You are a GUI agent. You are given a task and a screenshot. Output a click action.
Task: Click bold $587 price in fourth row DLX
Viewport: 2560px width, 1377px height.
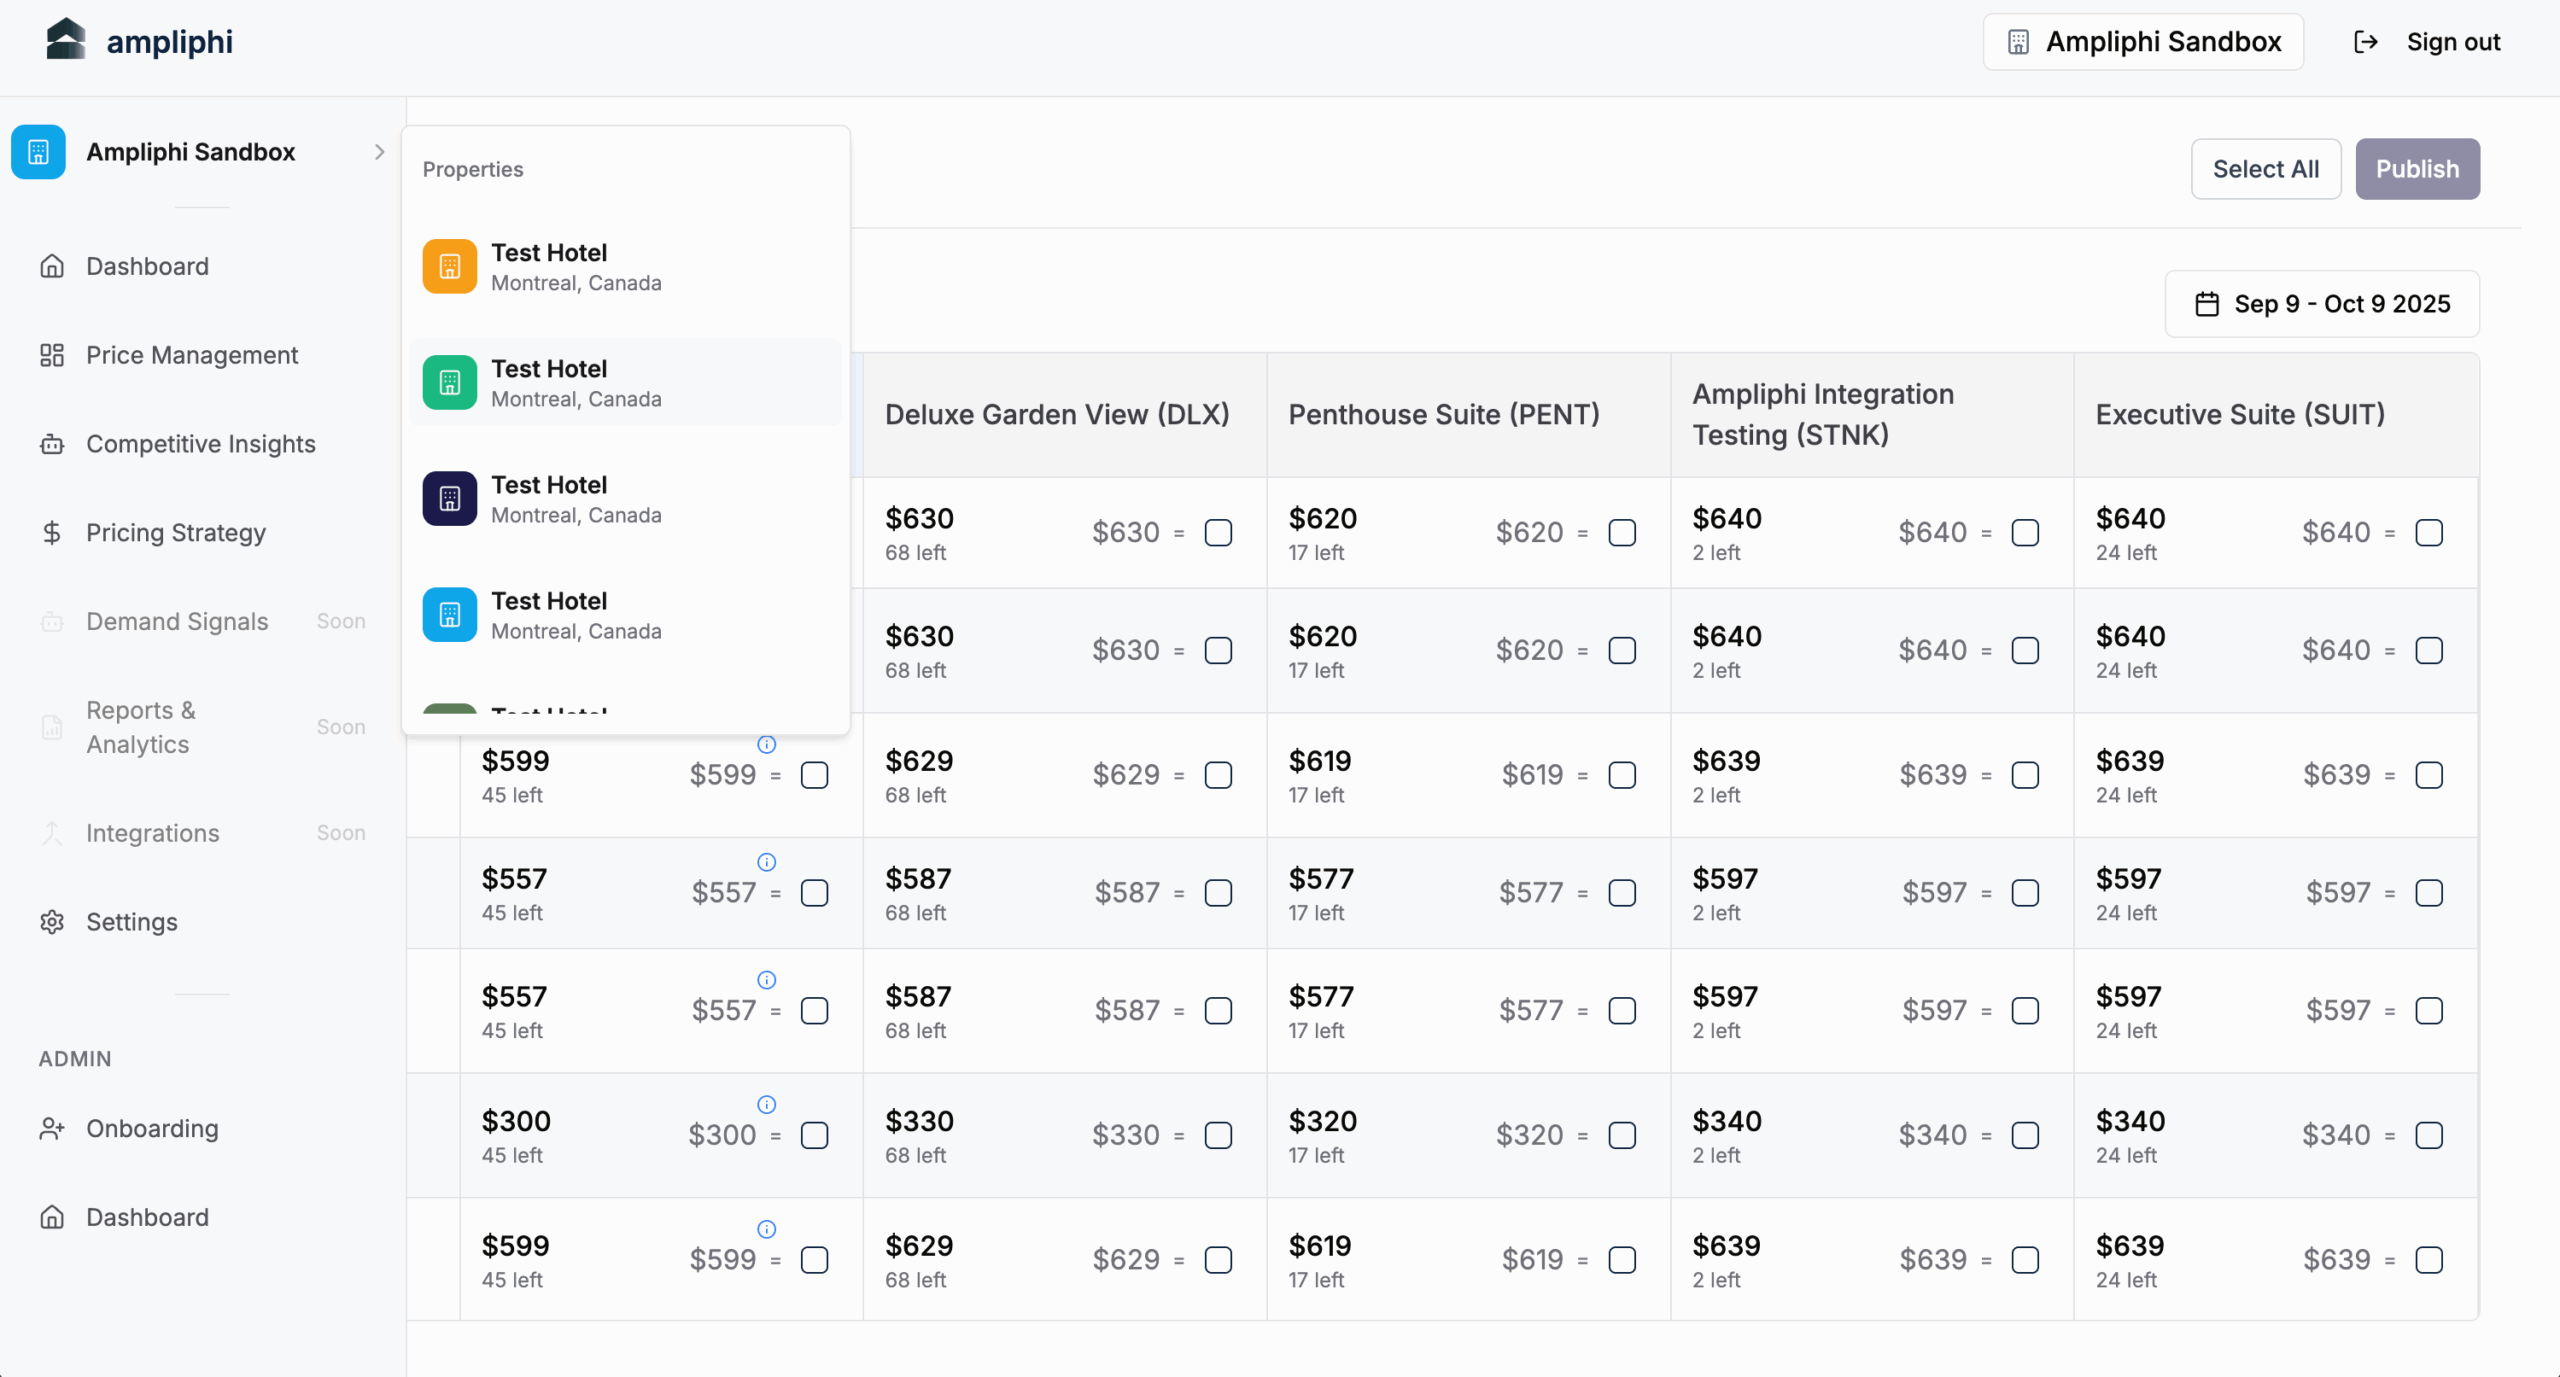tap(918, 879)
